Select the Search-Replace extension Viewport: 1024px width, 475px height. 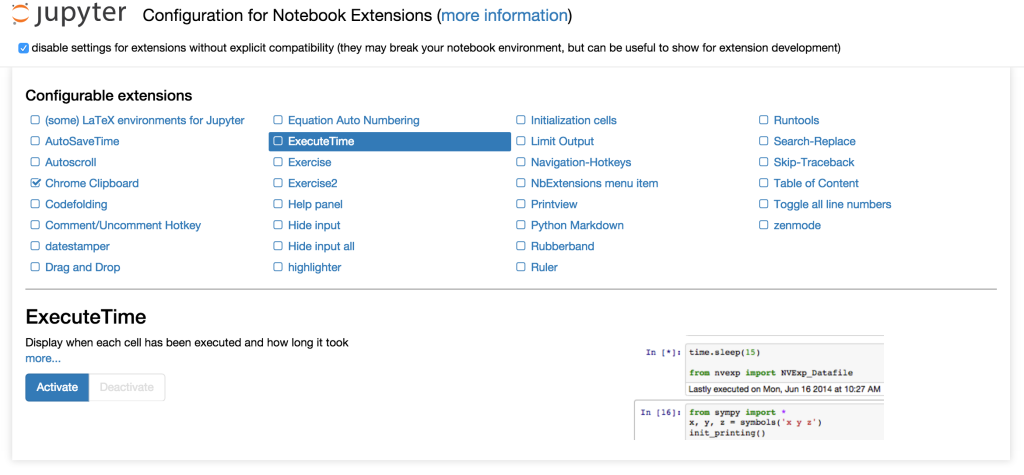[814, 141]
